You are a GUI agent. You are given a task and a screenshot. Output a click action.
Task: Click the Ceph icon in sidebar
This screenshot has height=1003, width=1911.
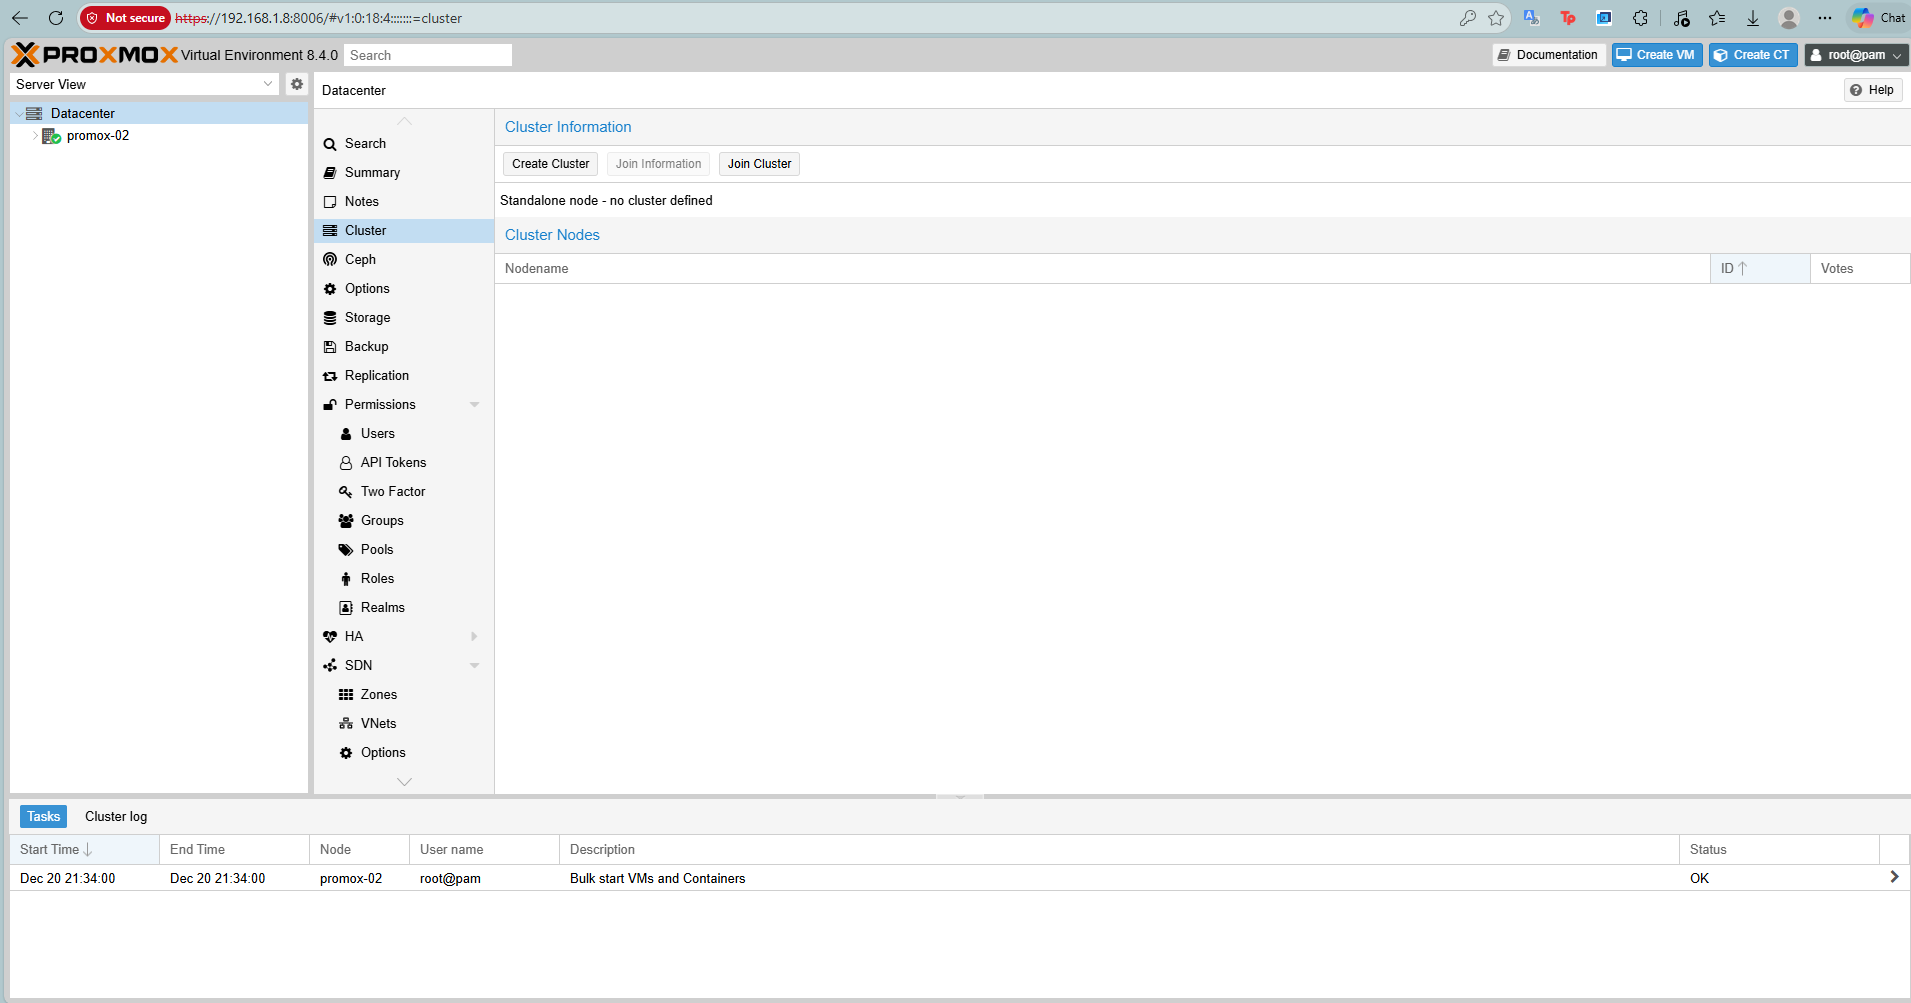(x=330, y=260)
